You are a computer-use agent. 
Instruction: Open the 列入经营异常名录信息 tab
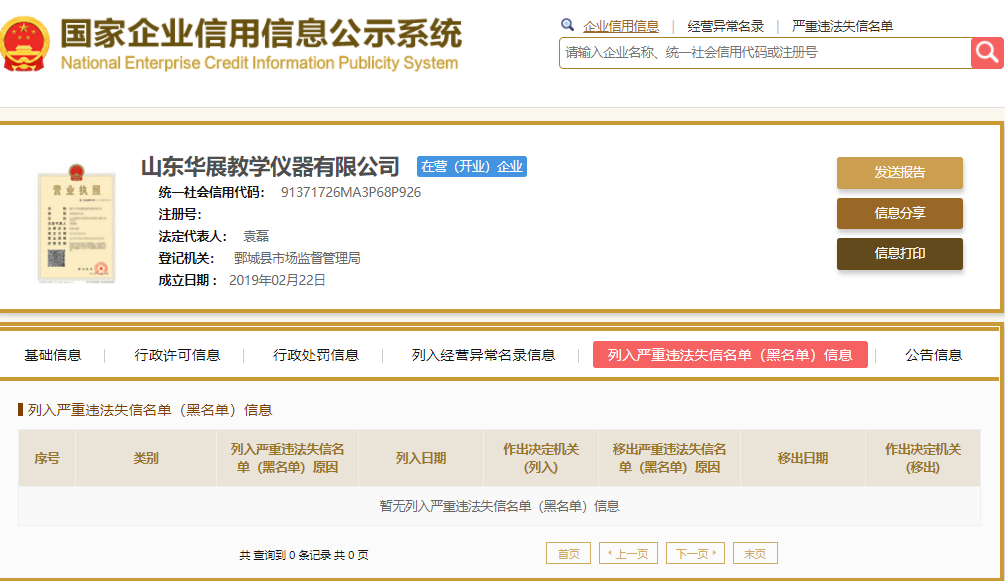(483, 355)
